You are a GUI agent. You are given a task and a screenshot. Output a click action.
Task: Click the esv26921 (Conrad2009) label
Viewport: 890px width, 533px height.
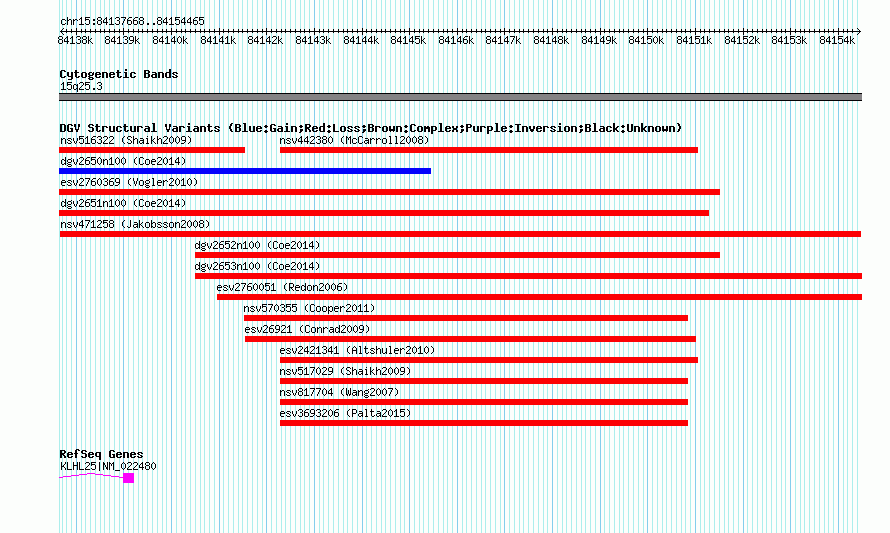[307, 329]
